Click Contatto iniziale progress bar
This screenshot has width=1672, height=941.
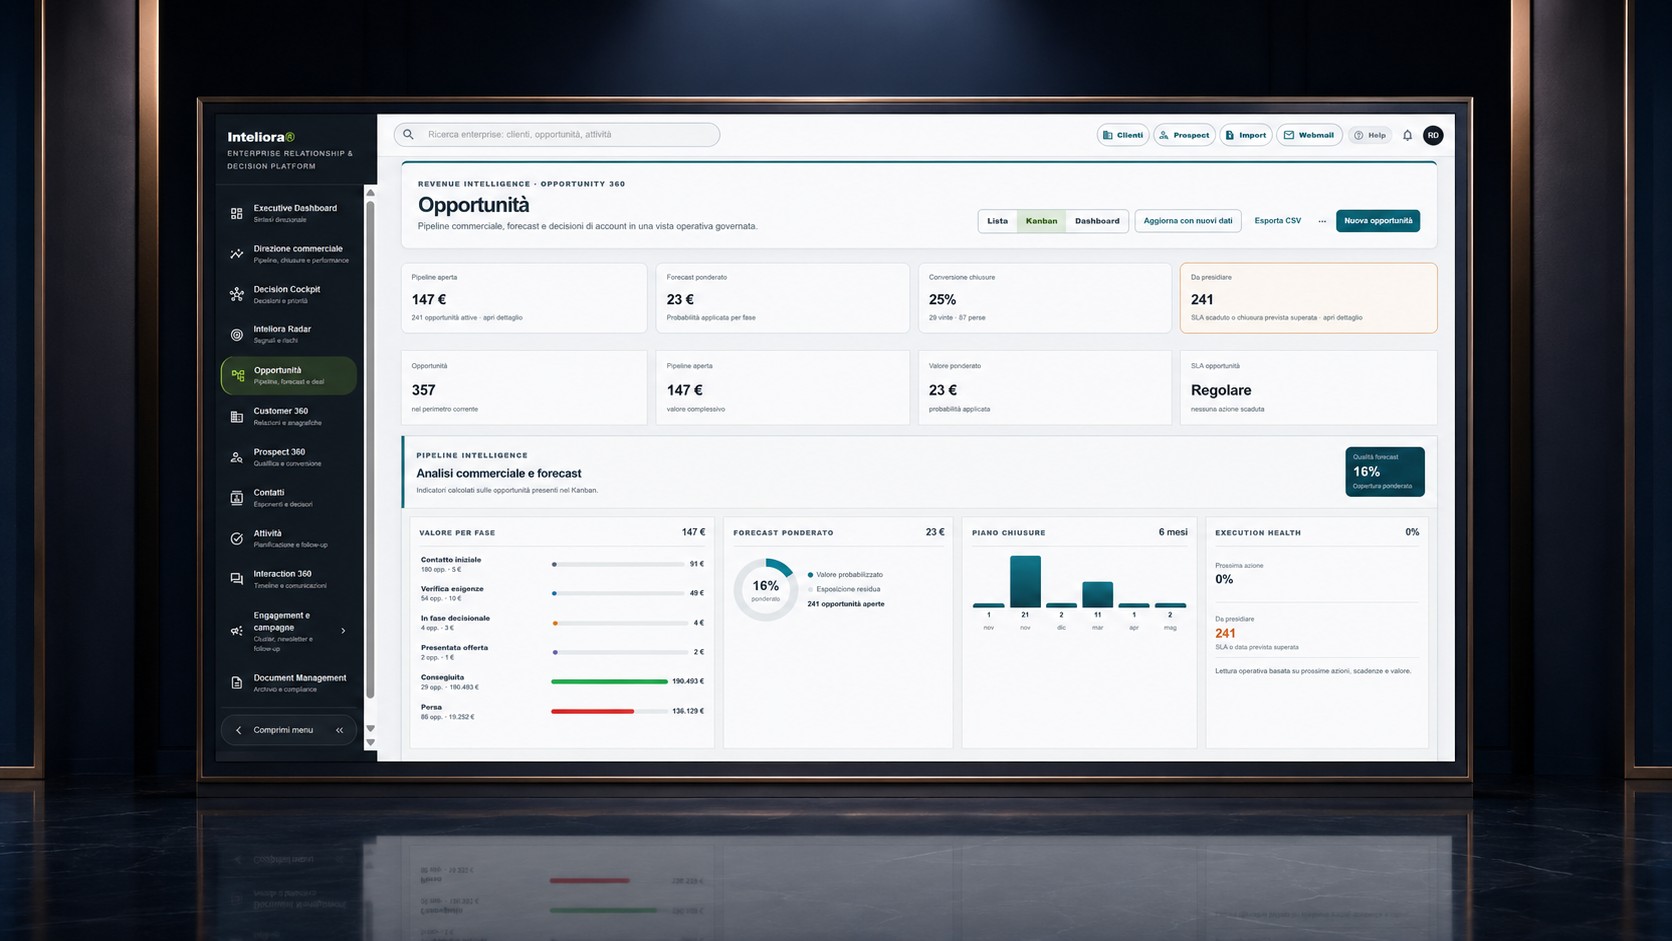click(618, 564)
